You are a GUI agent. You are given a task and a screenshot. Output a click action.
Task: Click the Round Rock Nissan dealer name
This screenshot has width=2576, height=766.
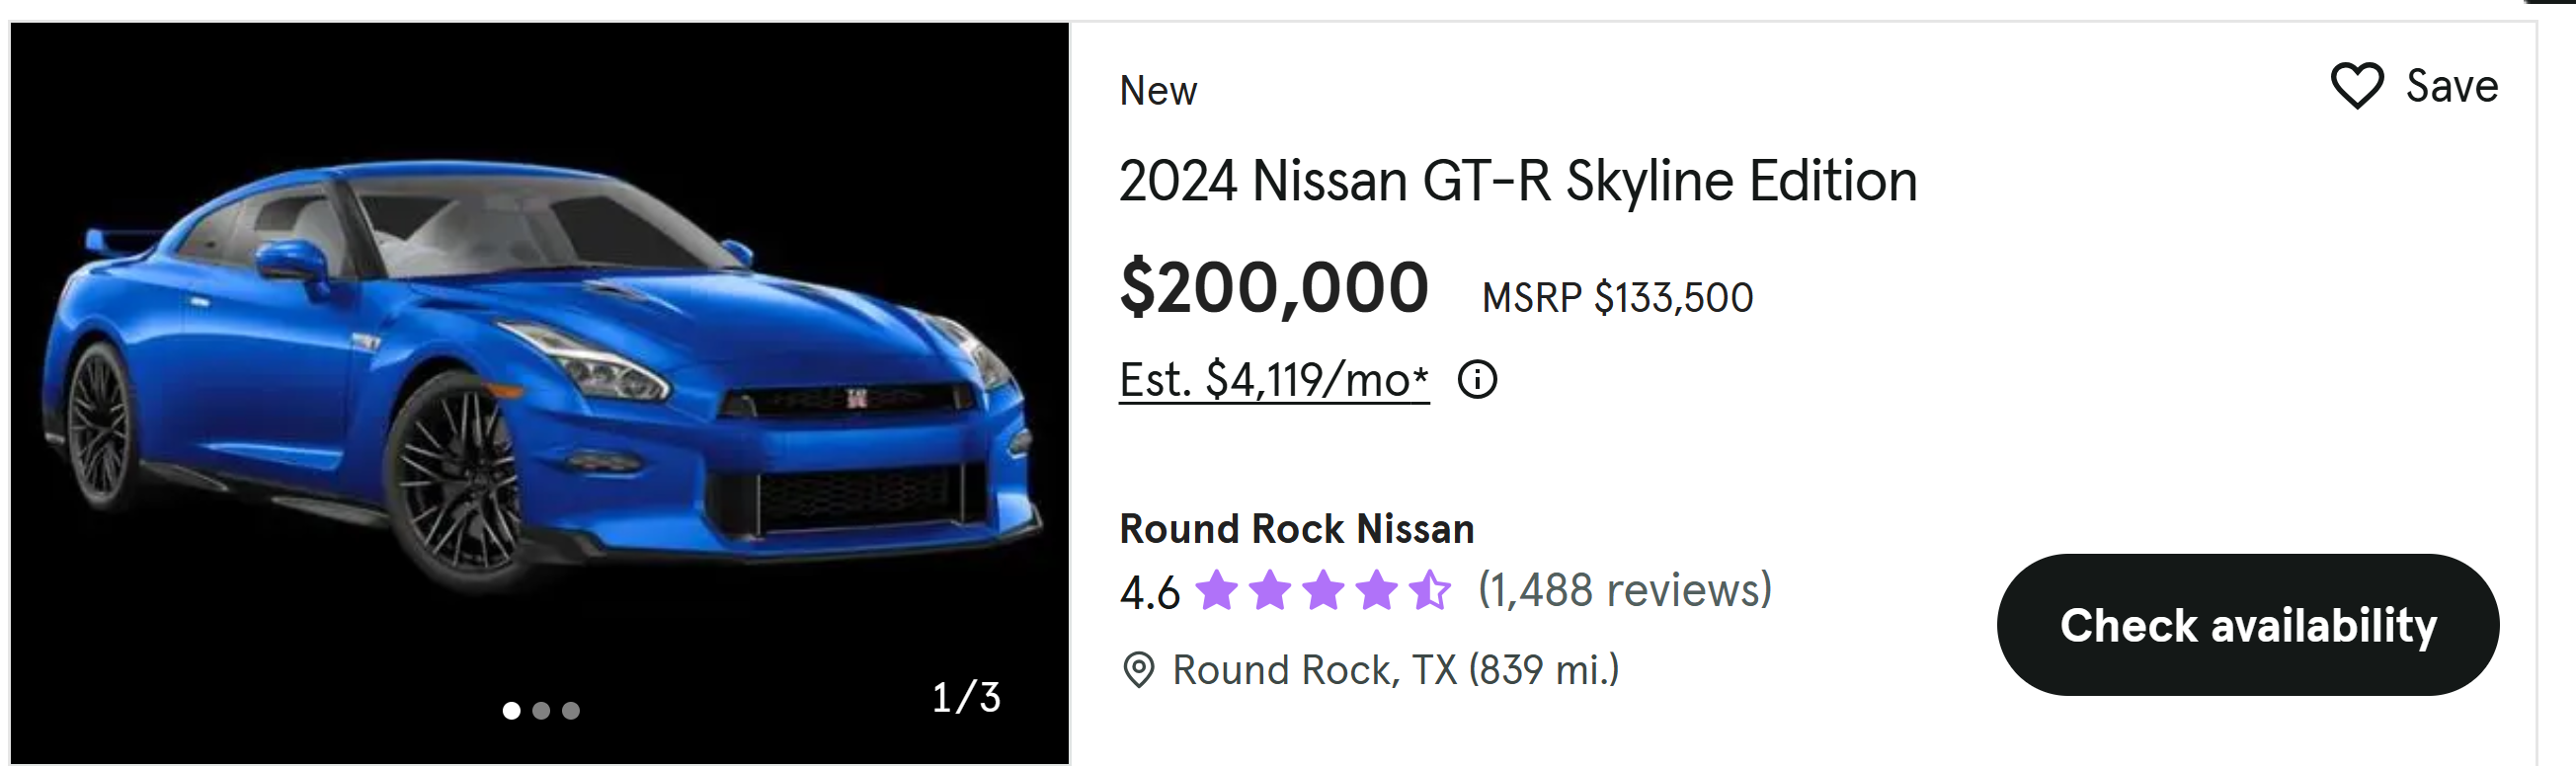[1296, 529]
